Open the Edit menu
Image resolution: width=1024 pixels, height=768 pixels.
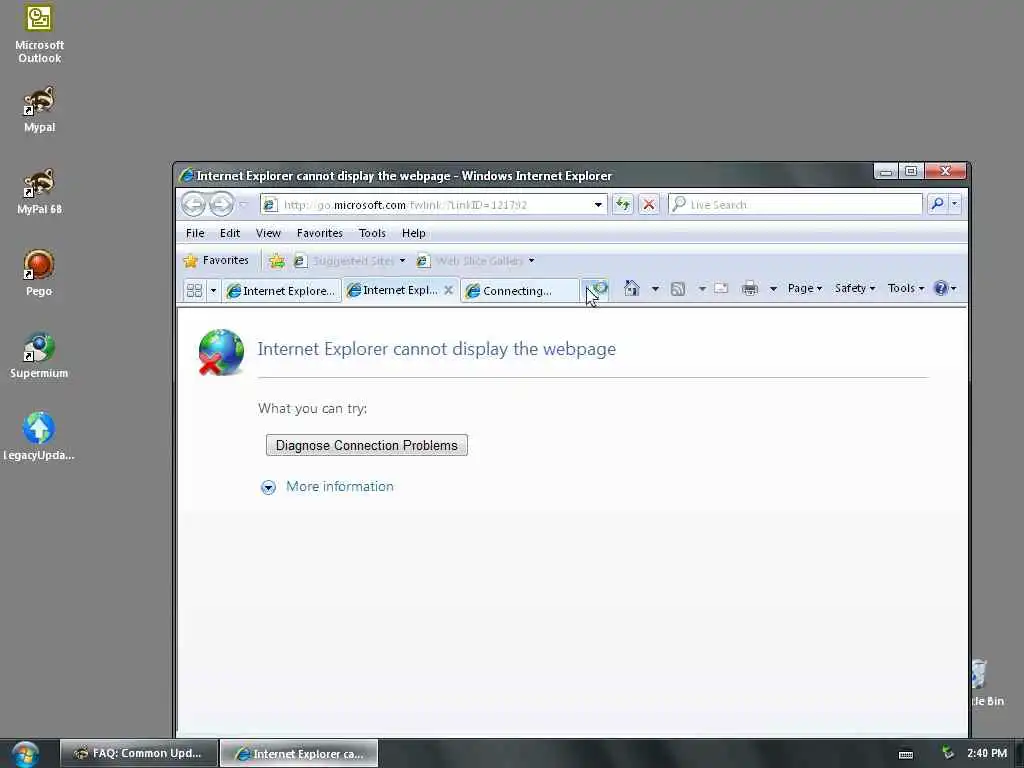tap(230, 233)
